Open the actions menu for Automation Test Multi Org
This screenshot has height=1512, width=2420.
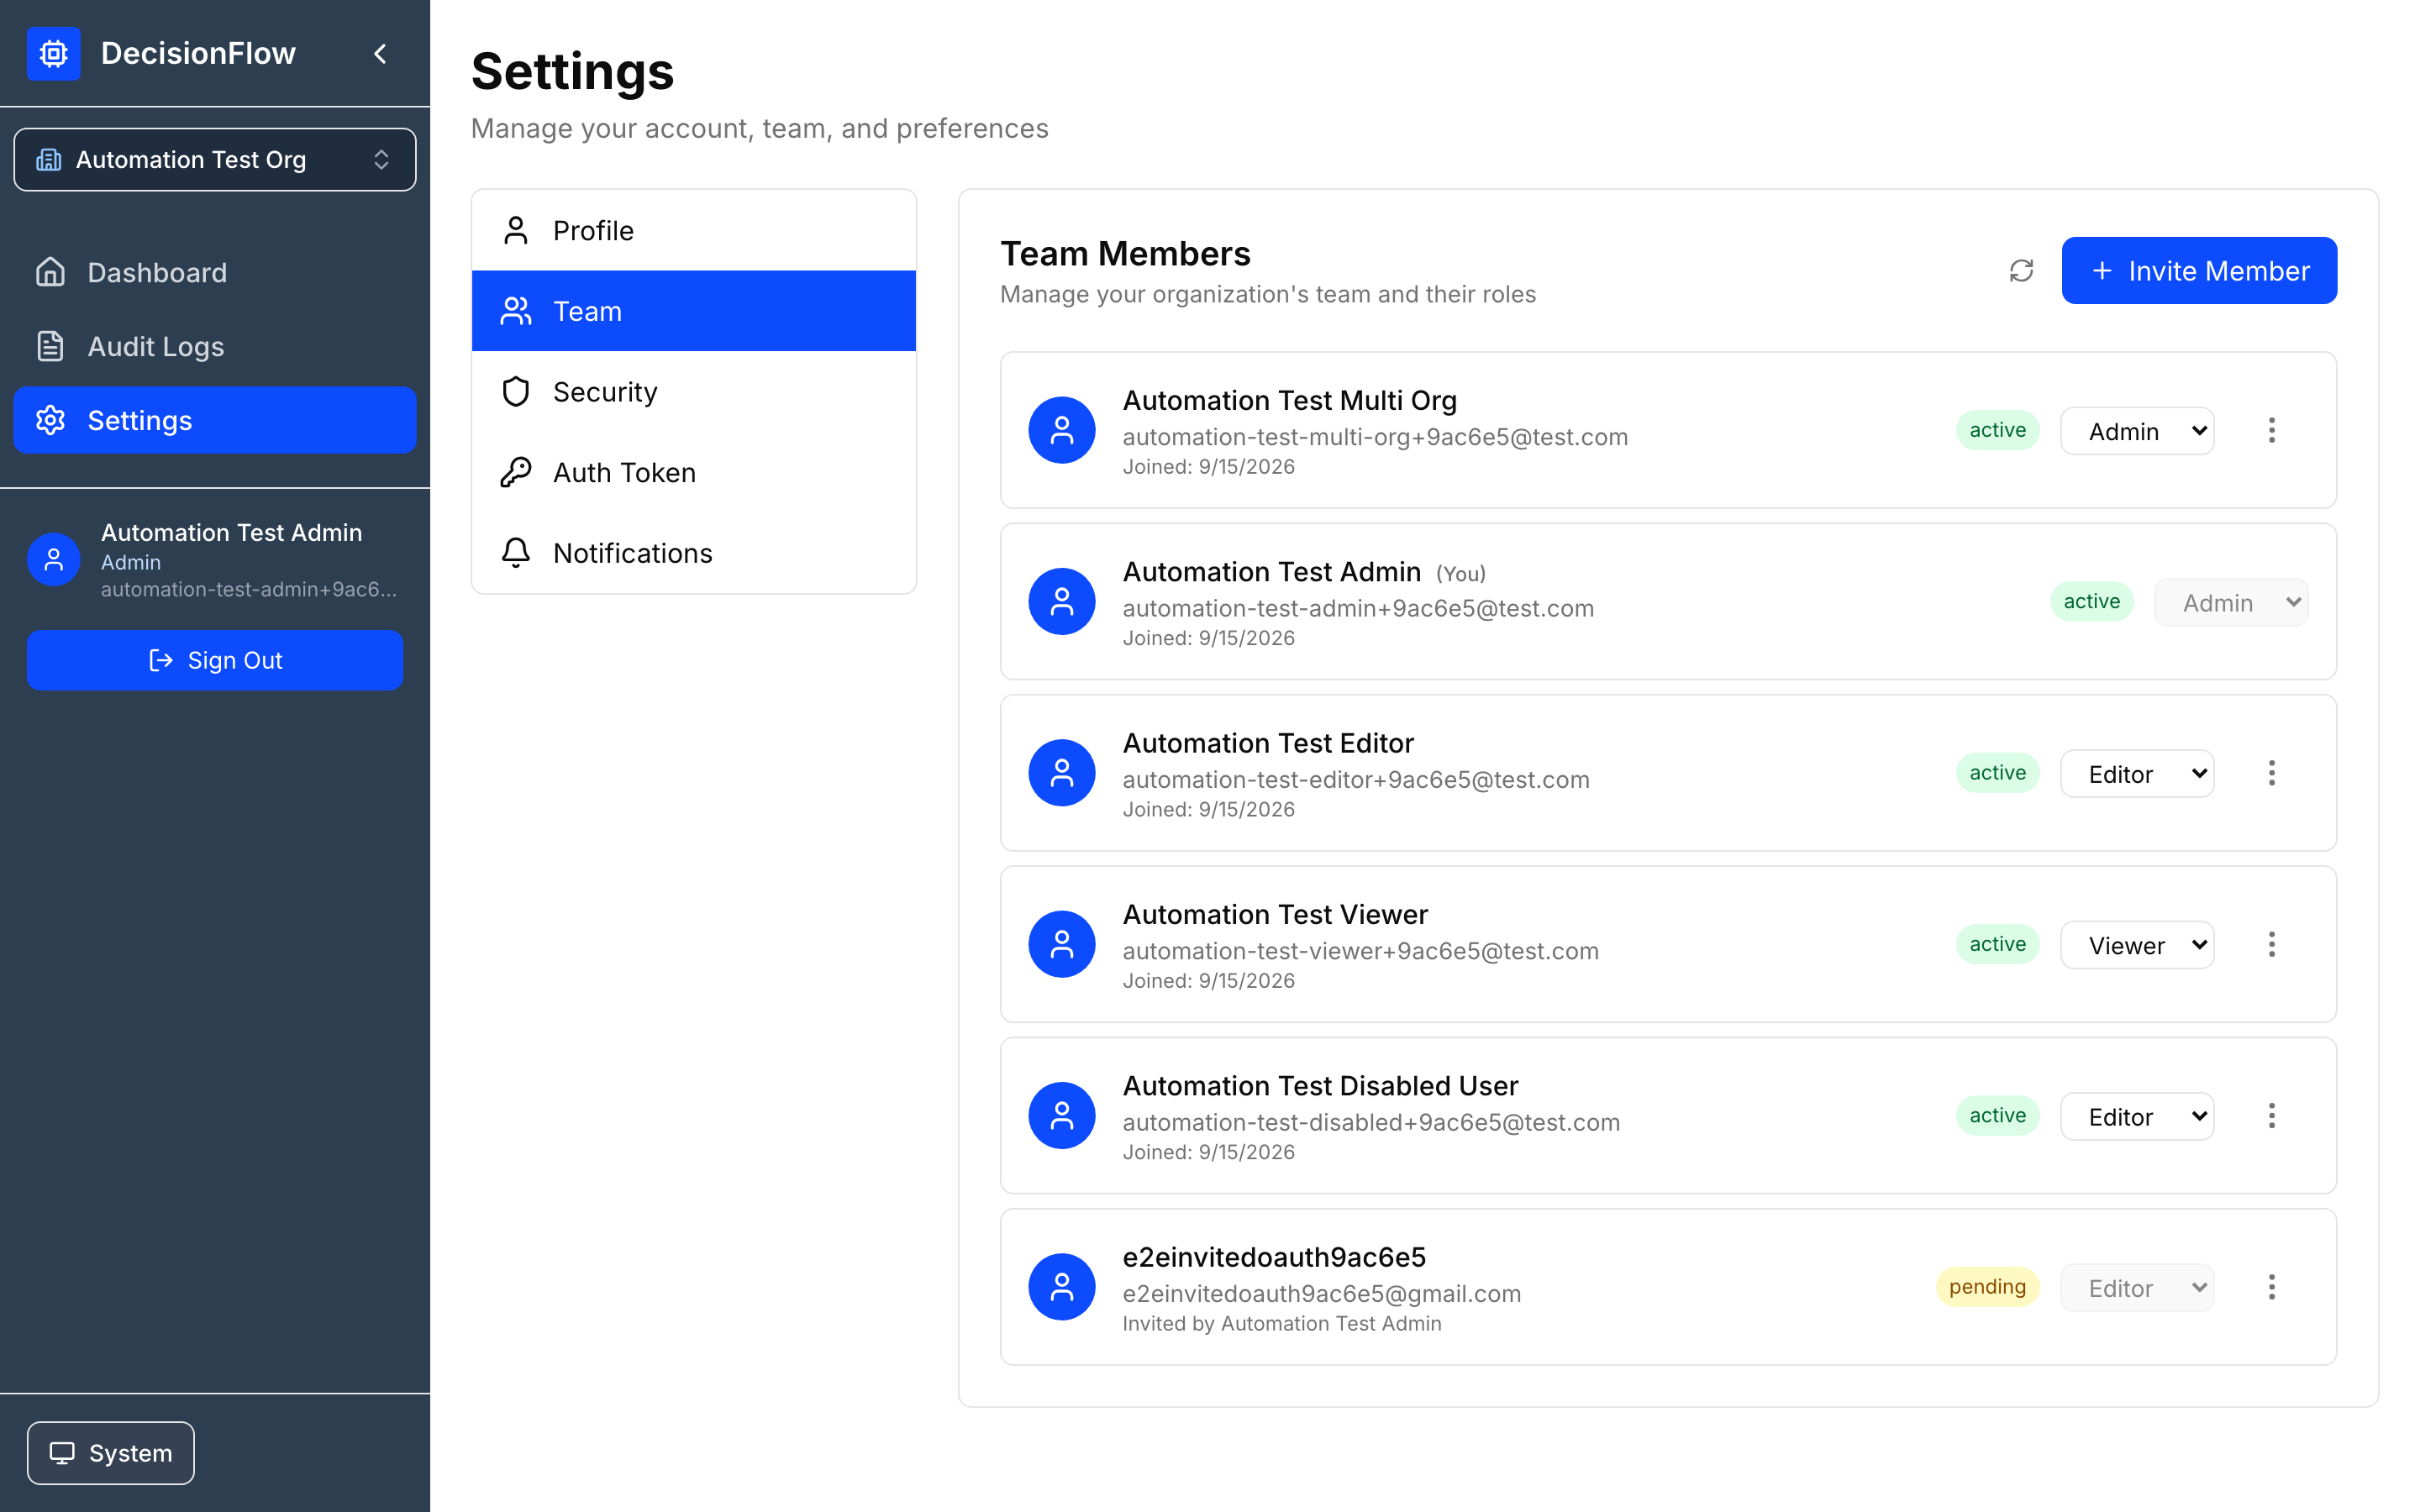(x=2271, y=430)
